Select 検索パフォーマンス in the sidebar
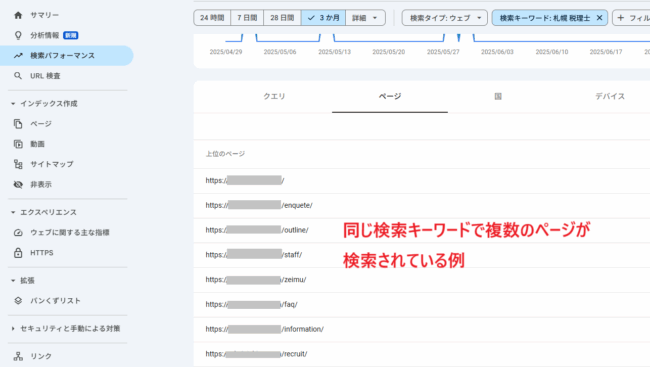Image resolution: width=650 pixels, height=367 pixels. point(66,56)
